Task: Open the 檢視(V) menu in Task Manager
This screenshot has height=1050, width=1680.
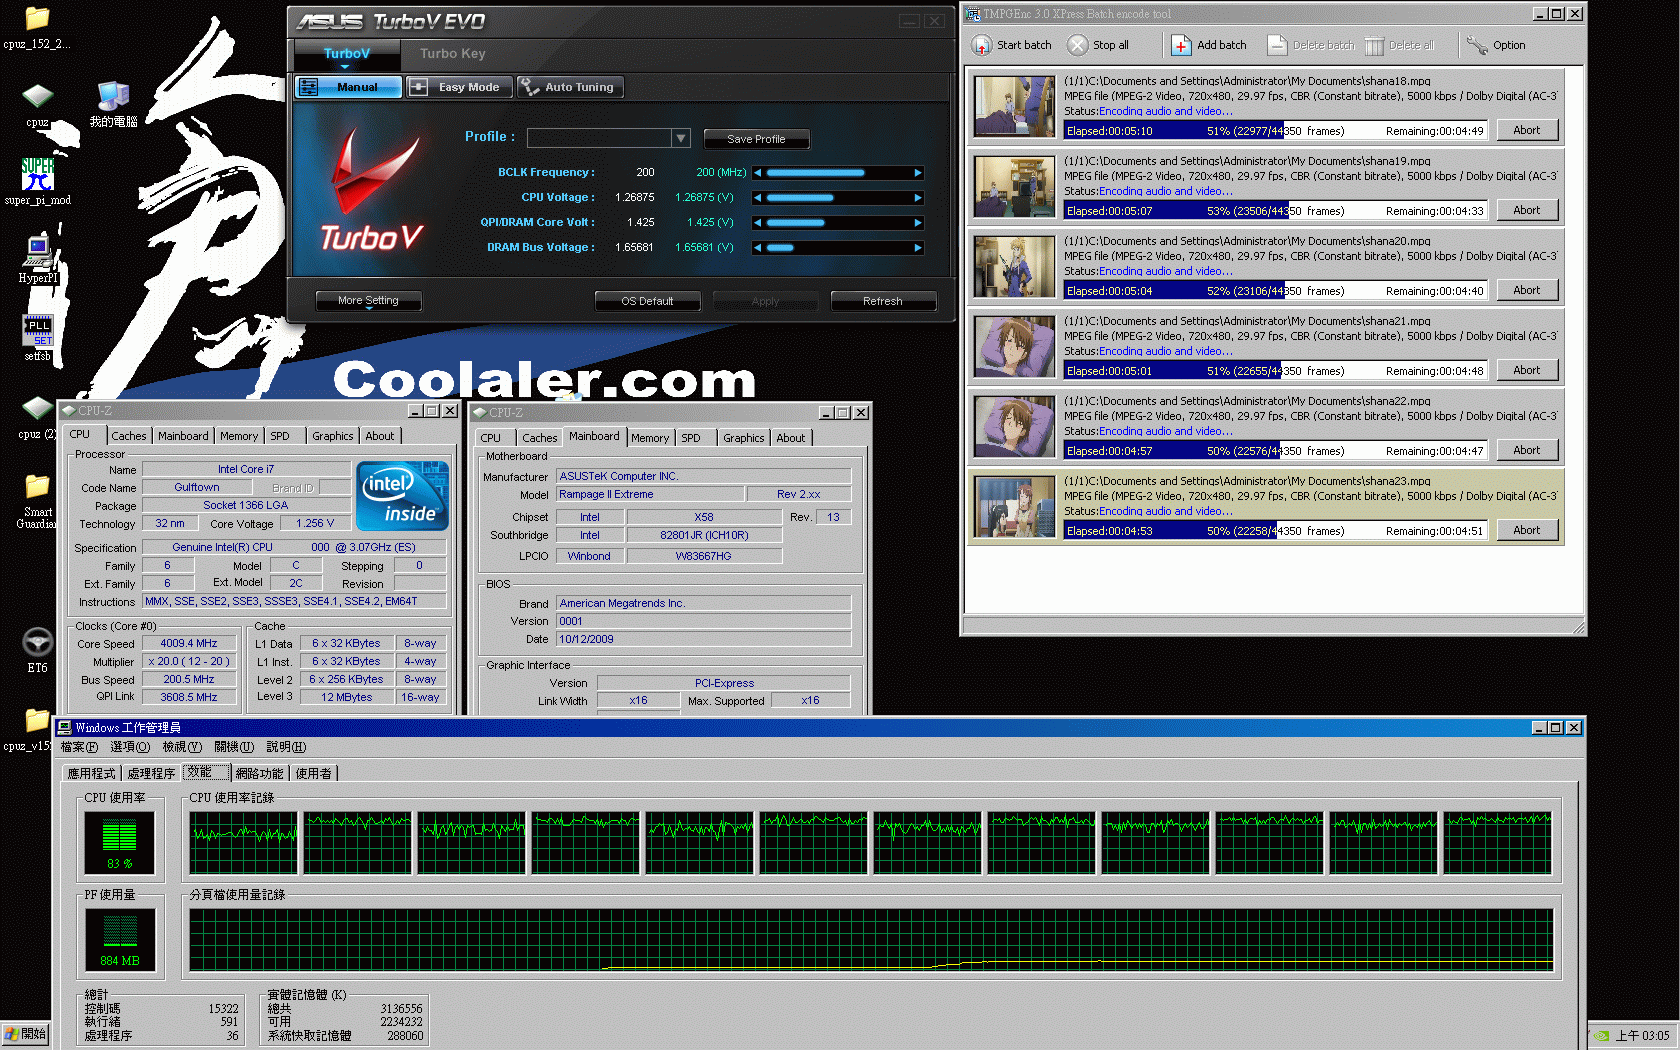Action: 182,747
